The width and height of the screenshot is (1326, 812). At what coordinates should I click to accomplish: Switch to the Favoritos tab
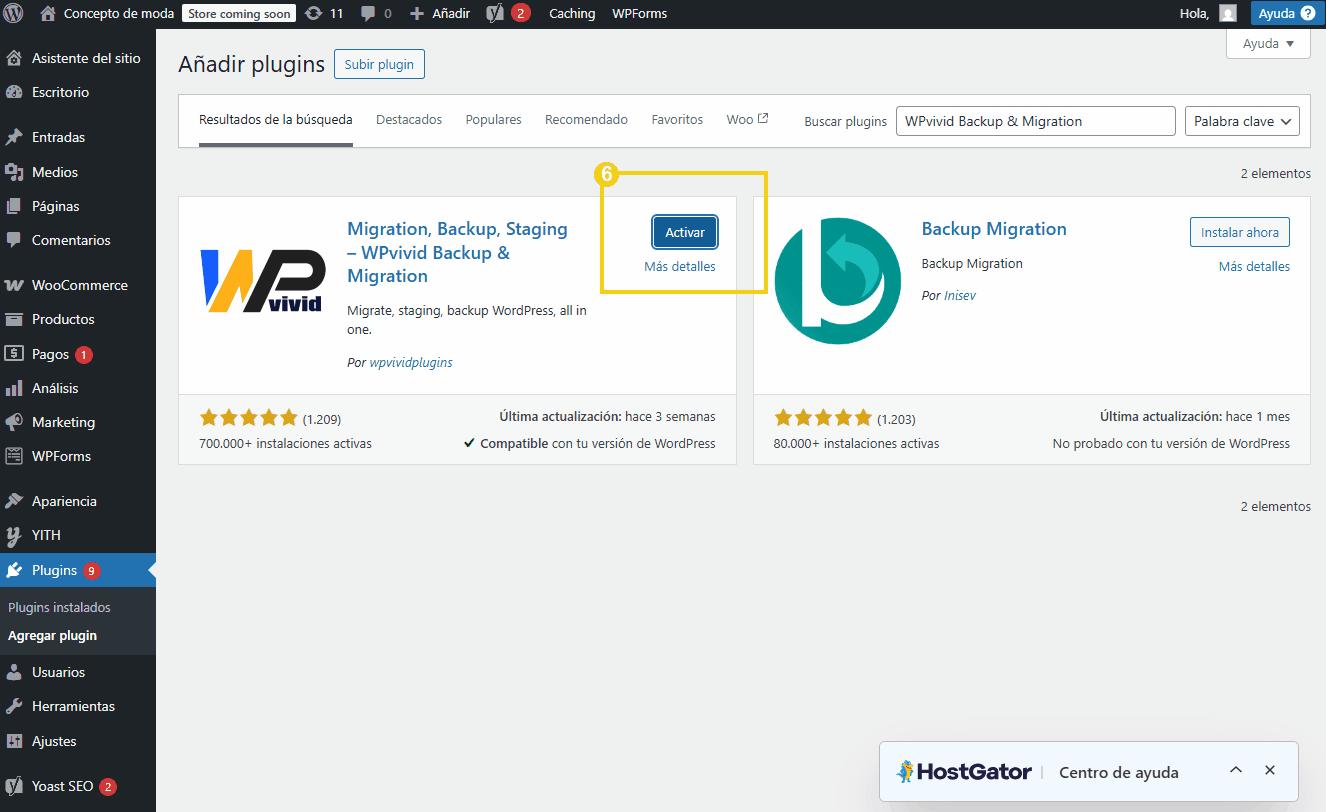(677, 120)
